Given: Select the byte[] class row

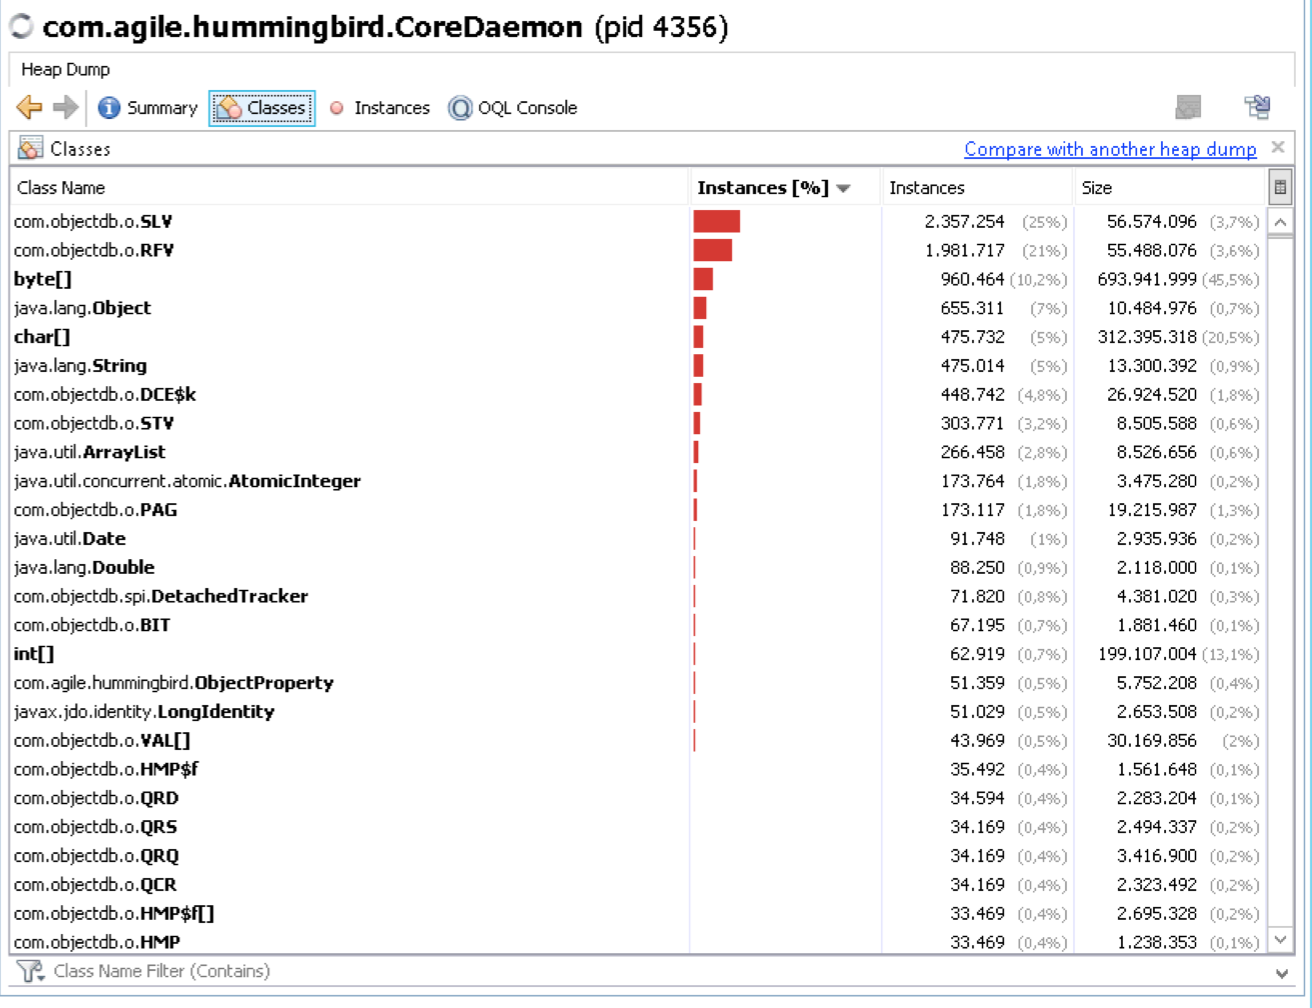Looking at the screenshot, I should point(638,279).
